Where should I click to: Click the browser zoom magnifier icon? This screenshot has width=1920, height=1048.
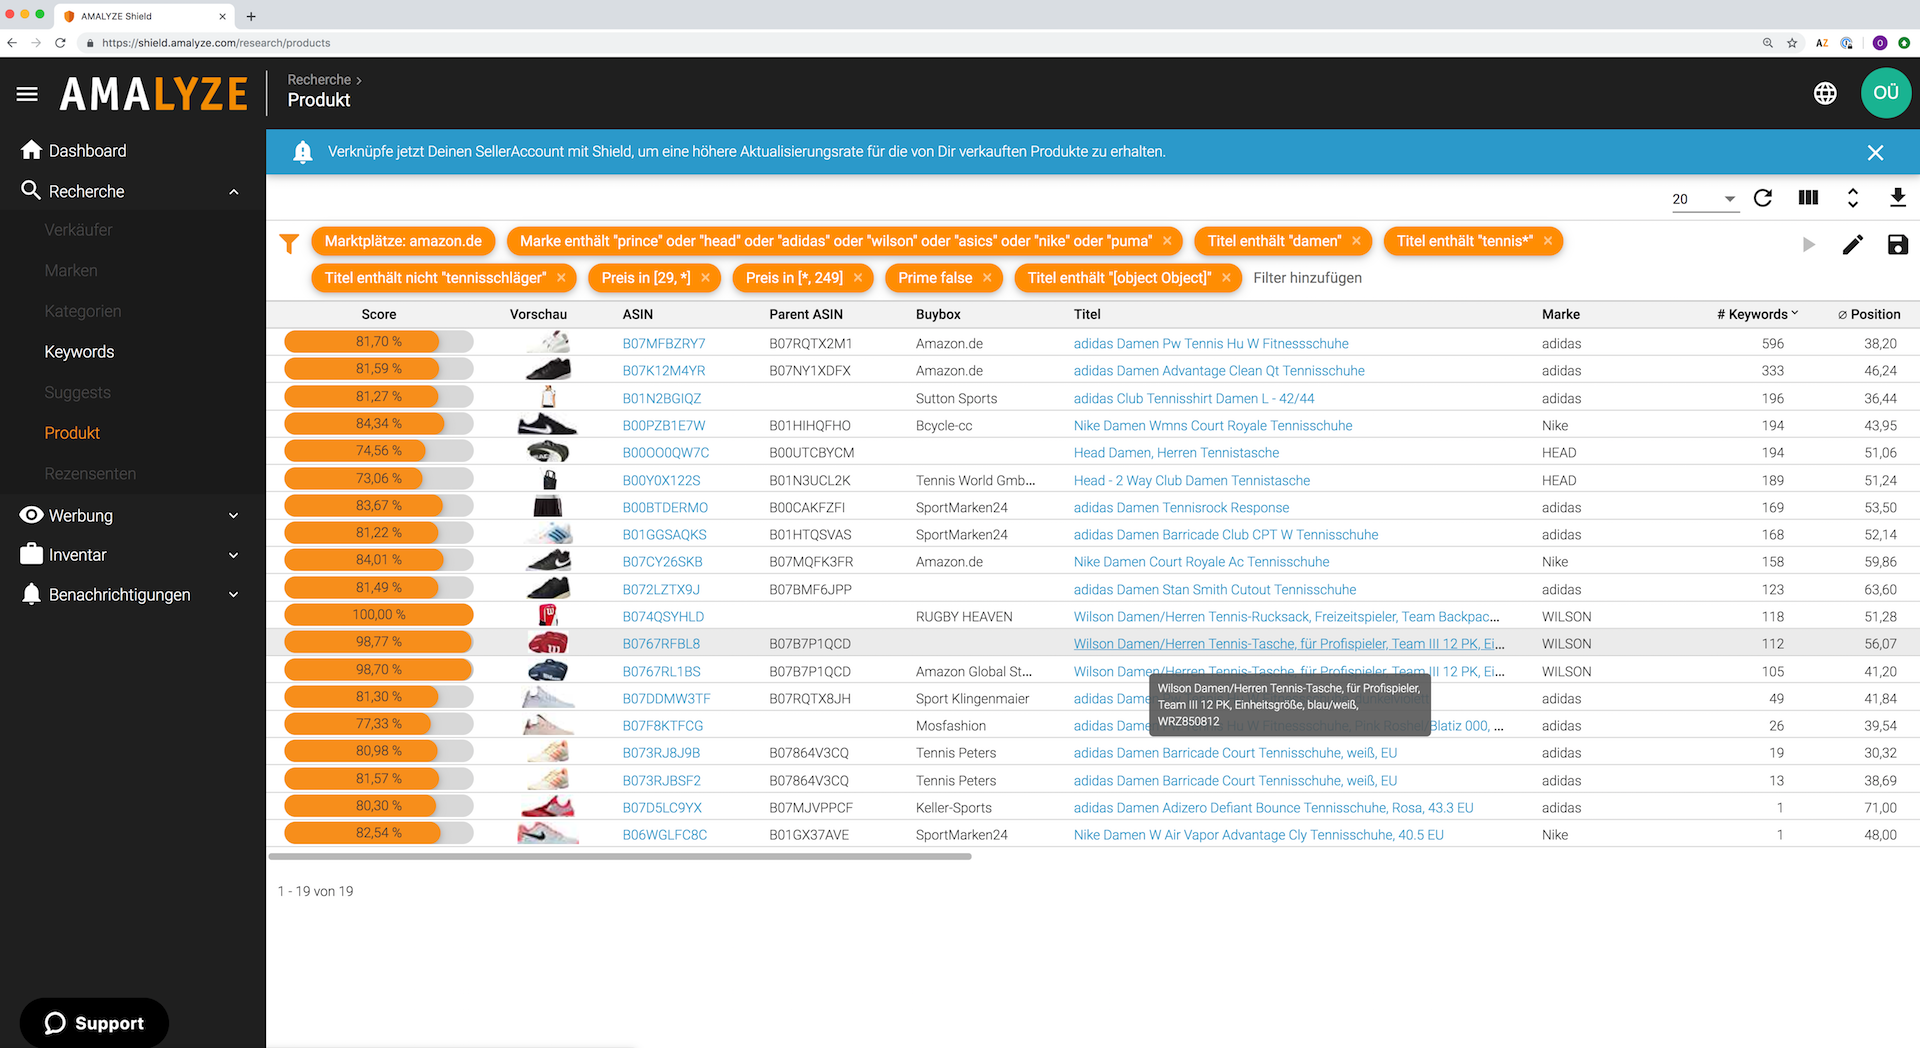(1768, 43)
